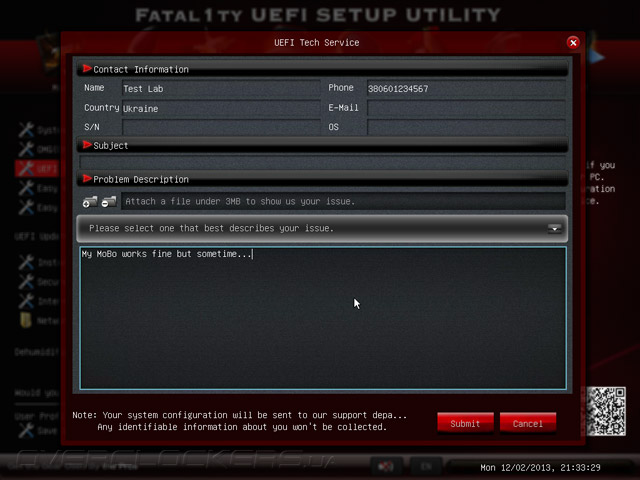Click the QR code image
This screenshot has width=640, height=480.
pos(606,411)
